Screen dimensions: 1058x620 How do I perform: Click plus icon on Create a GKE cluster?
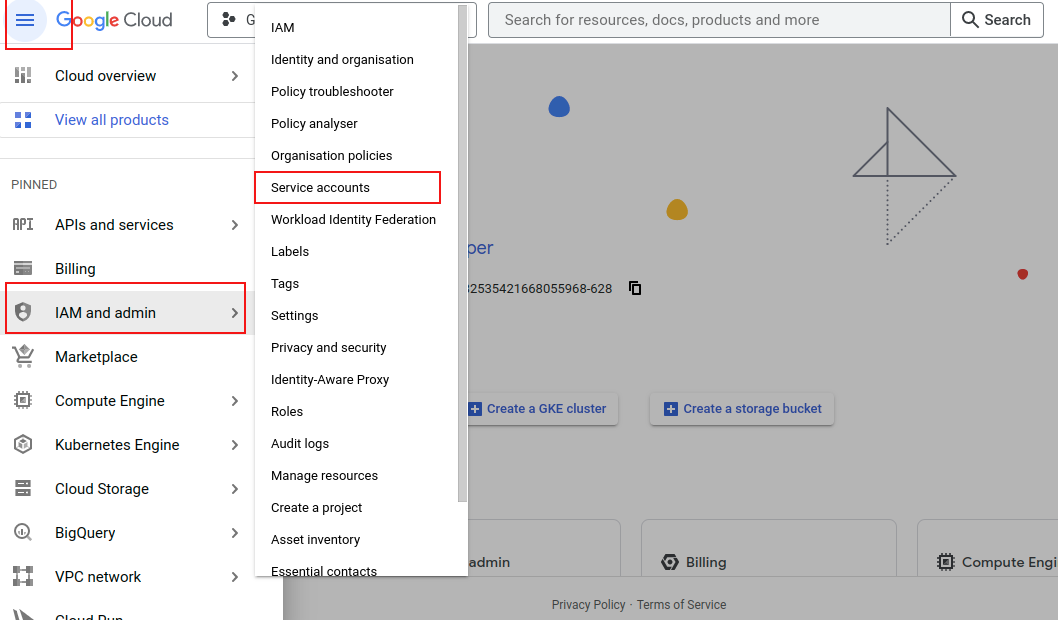(x=475, y=409)
